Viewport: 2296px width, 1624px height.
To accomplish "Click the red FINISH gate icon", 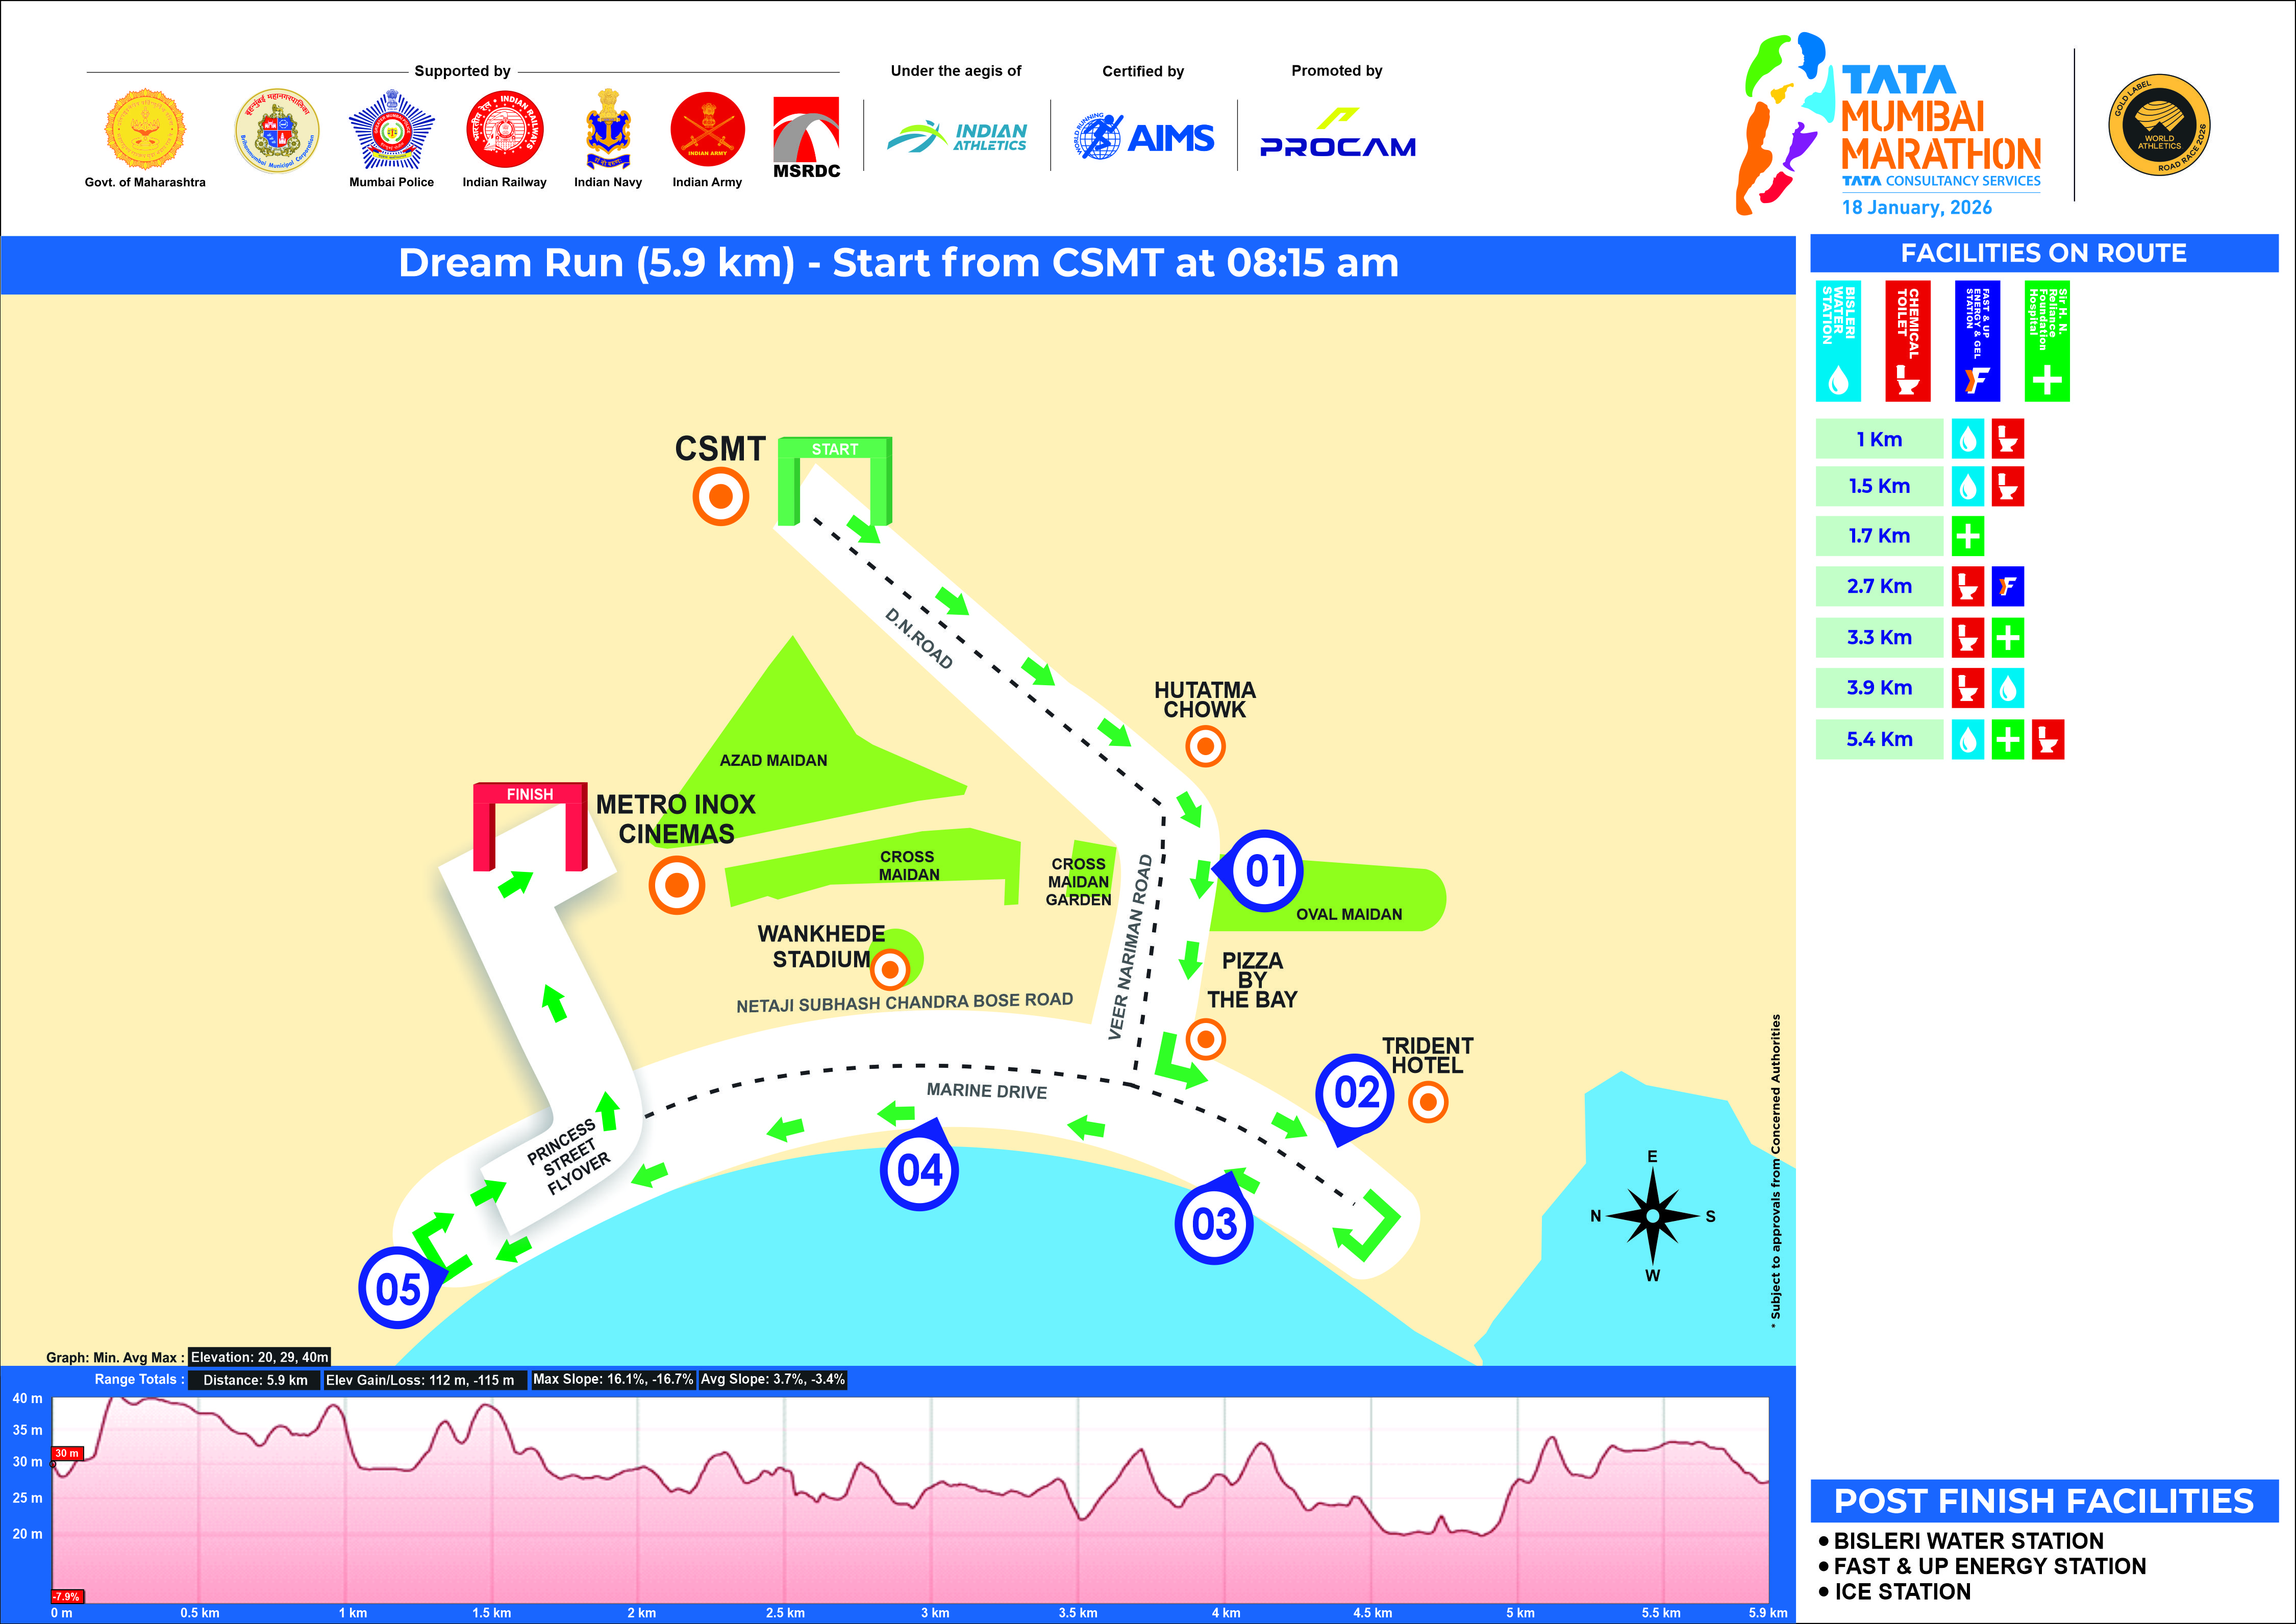I will tap(529, 795).
